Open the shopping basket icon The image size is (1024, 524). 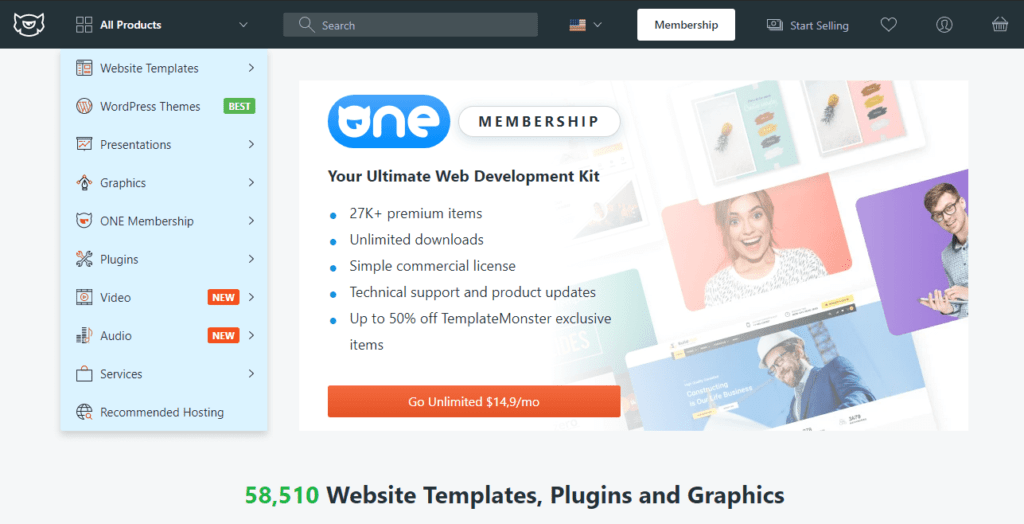coord(1000,25)
